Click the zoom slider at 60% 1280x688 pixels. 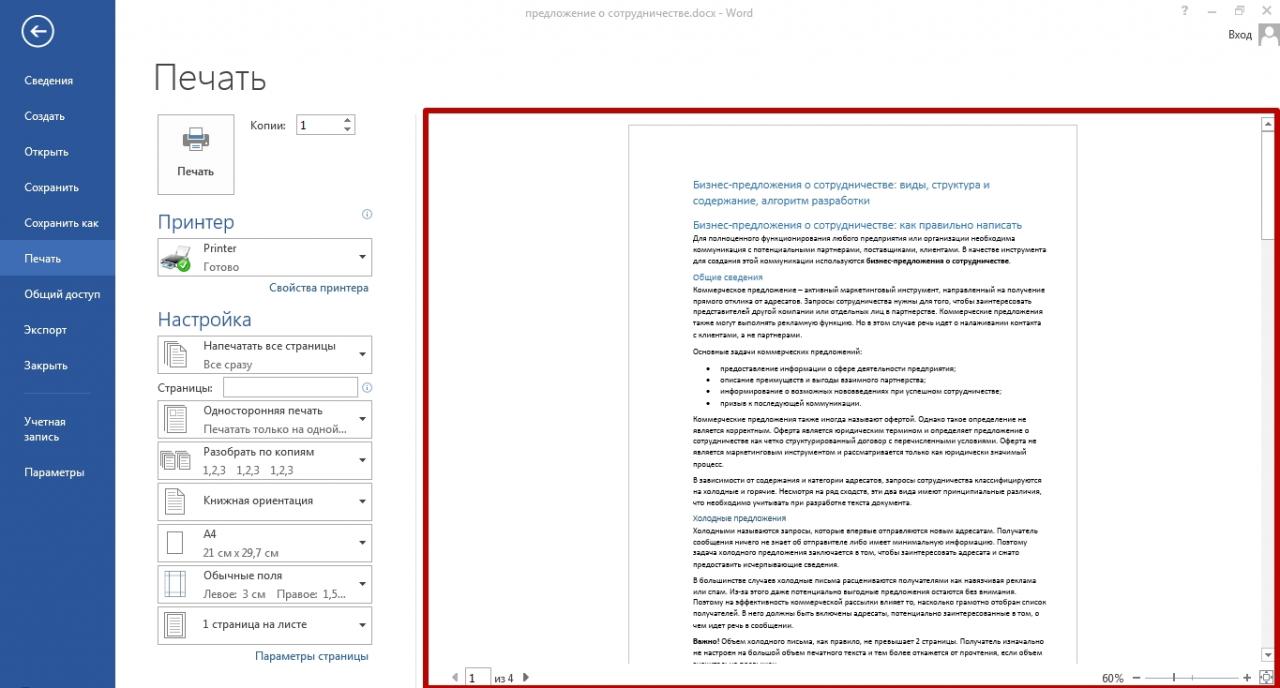[1174, 677]
